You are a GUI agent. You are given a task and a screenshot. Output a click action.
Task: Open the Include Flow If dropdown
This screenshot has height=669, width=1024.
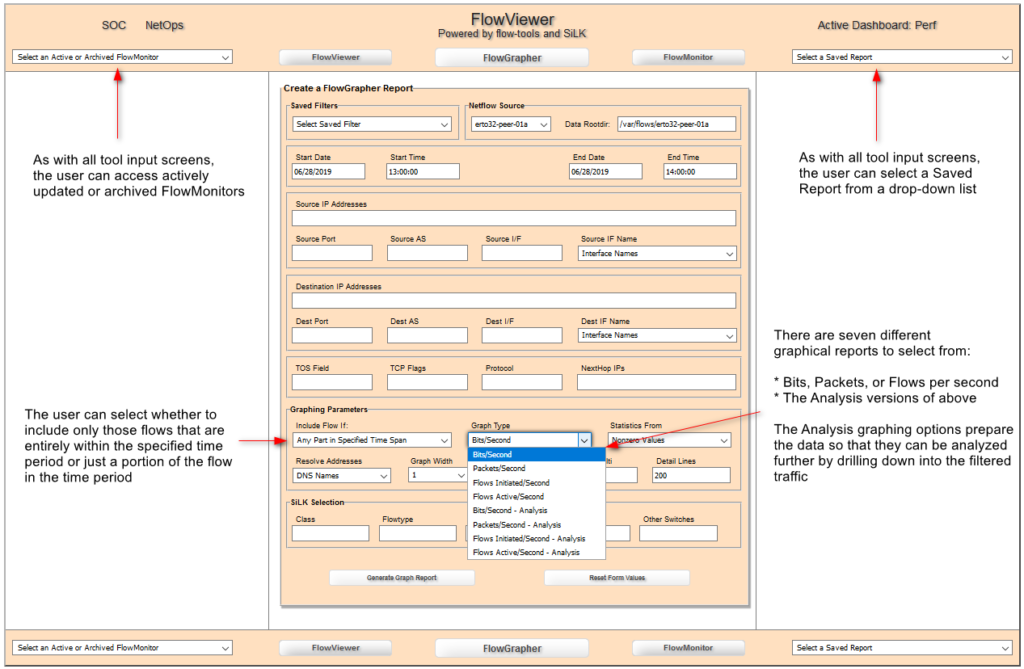tap(371, 439)
